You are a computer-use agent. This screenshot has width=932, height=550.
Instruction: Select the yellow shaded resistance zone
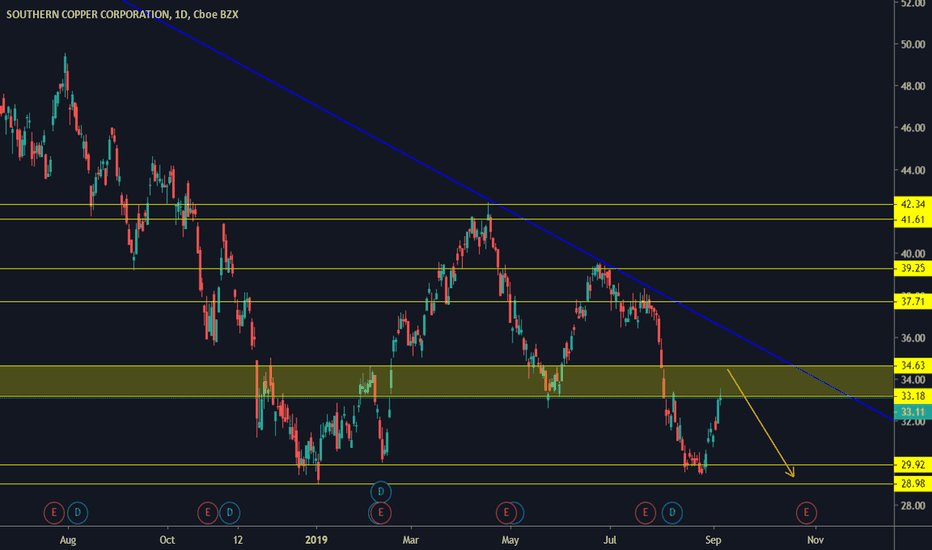coord(447,381)
